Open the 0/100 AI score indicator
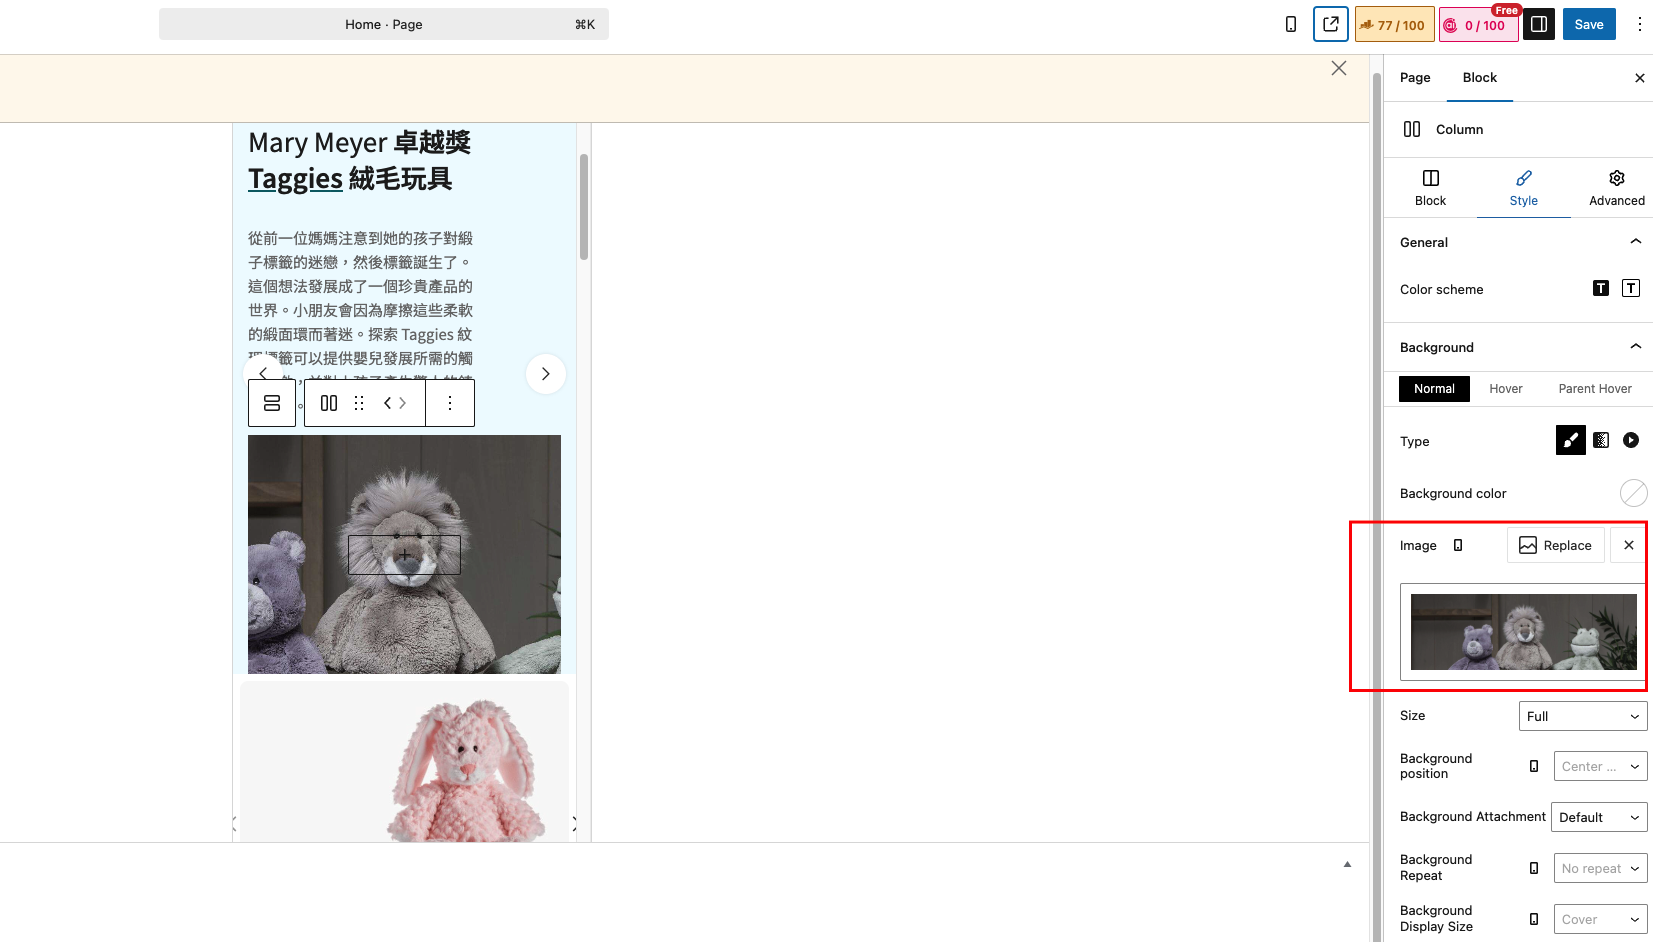Screen dimensions: 1653x942 [1479, 25]
